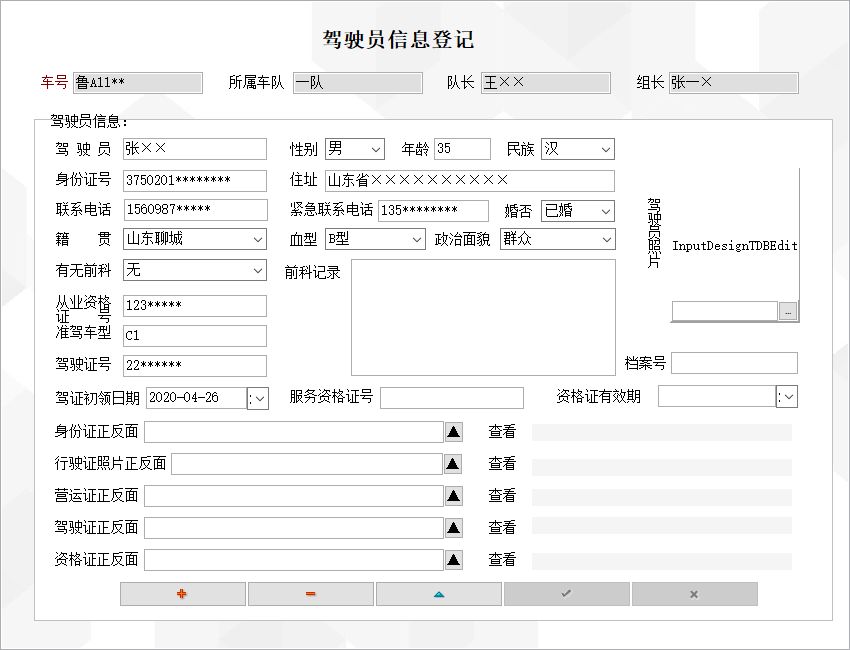This screenshot has width=850, height=650.
Task: Click the 住址 input field
Action: (x=470, y=181)
